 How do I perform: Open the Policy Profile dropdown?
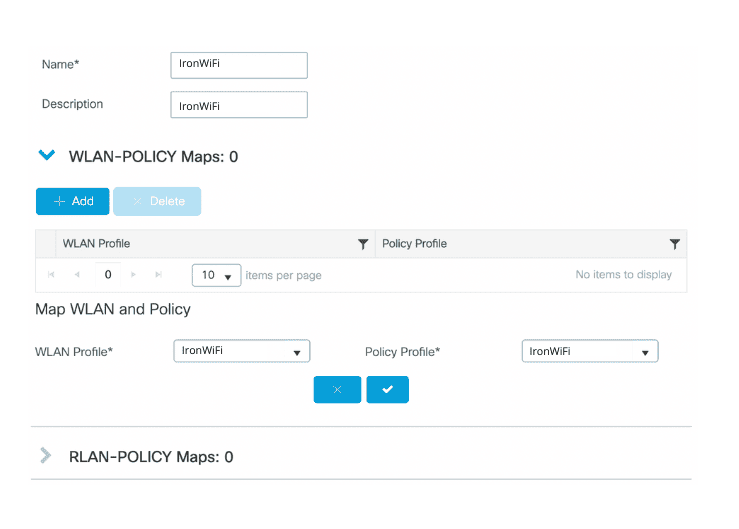point(589,351)
